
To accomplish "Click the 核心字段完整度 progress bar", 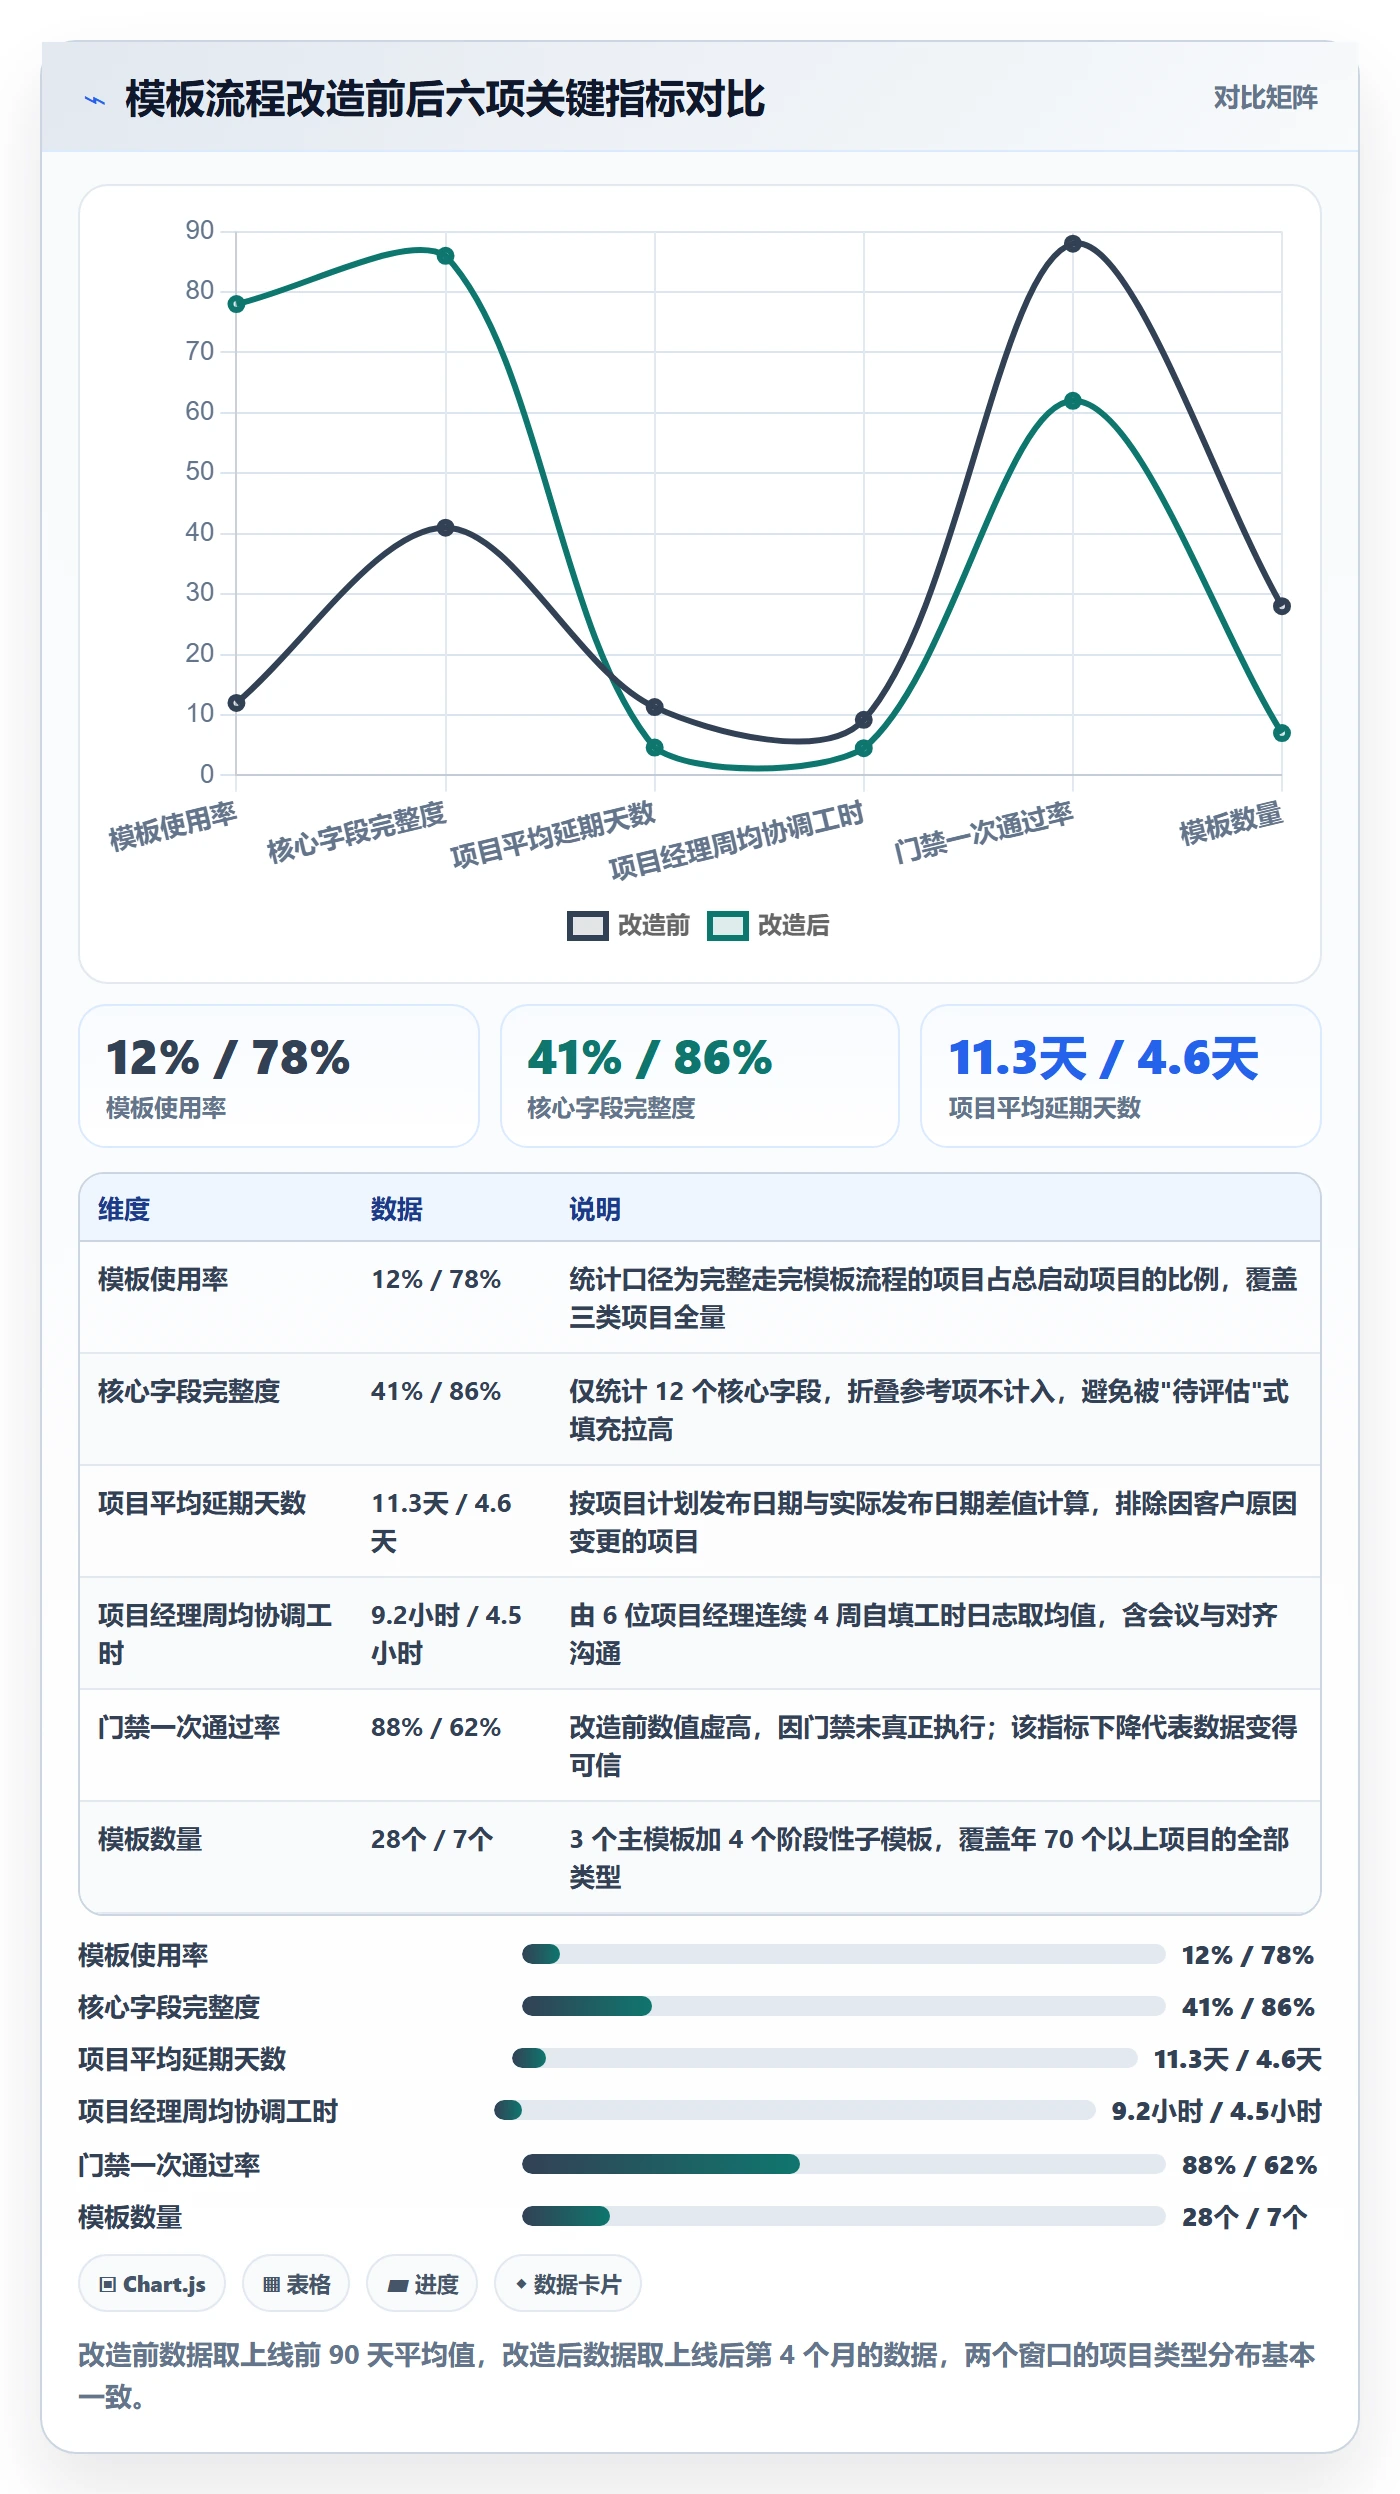I will (843, 2006).
